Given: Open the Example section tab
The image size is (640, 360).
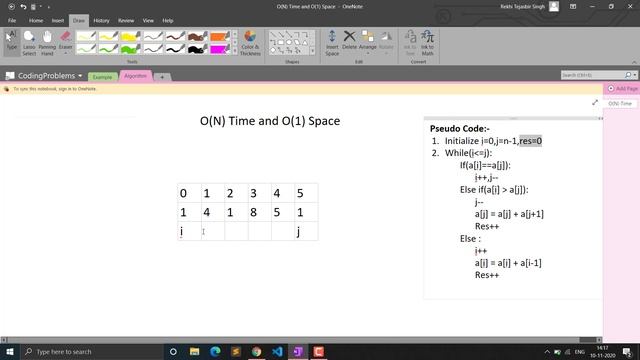Looking at the screenshot, I should click(x=102, y=77).
